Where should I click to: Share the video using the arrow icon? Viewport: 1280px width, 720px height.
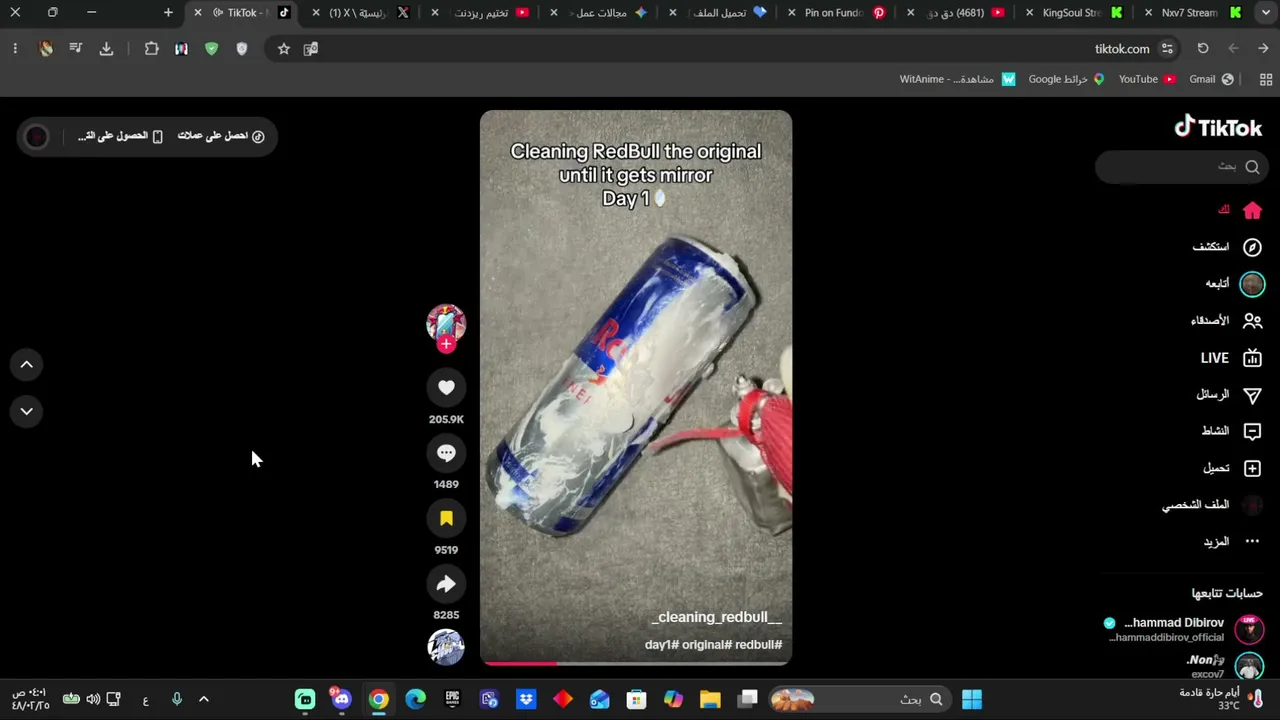(446, 584)
